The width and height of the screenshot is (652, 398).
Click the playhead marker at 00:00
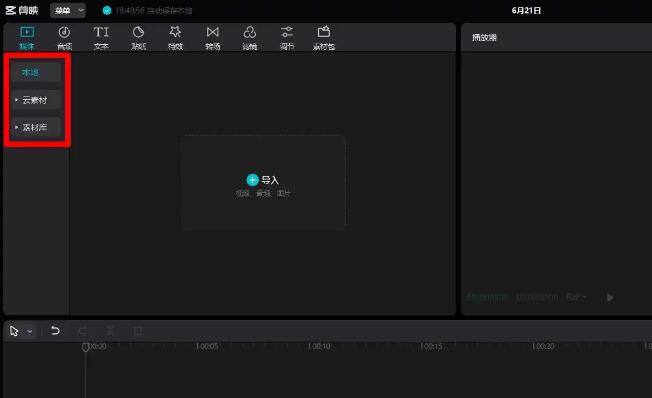[x=85, y=347]
